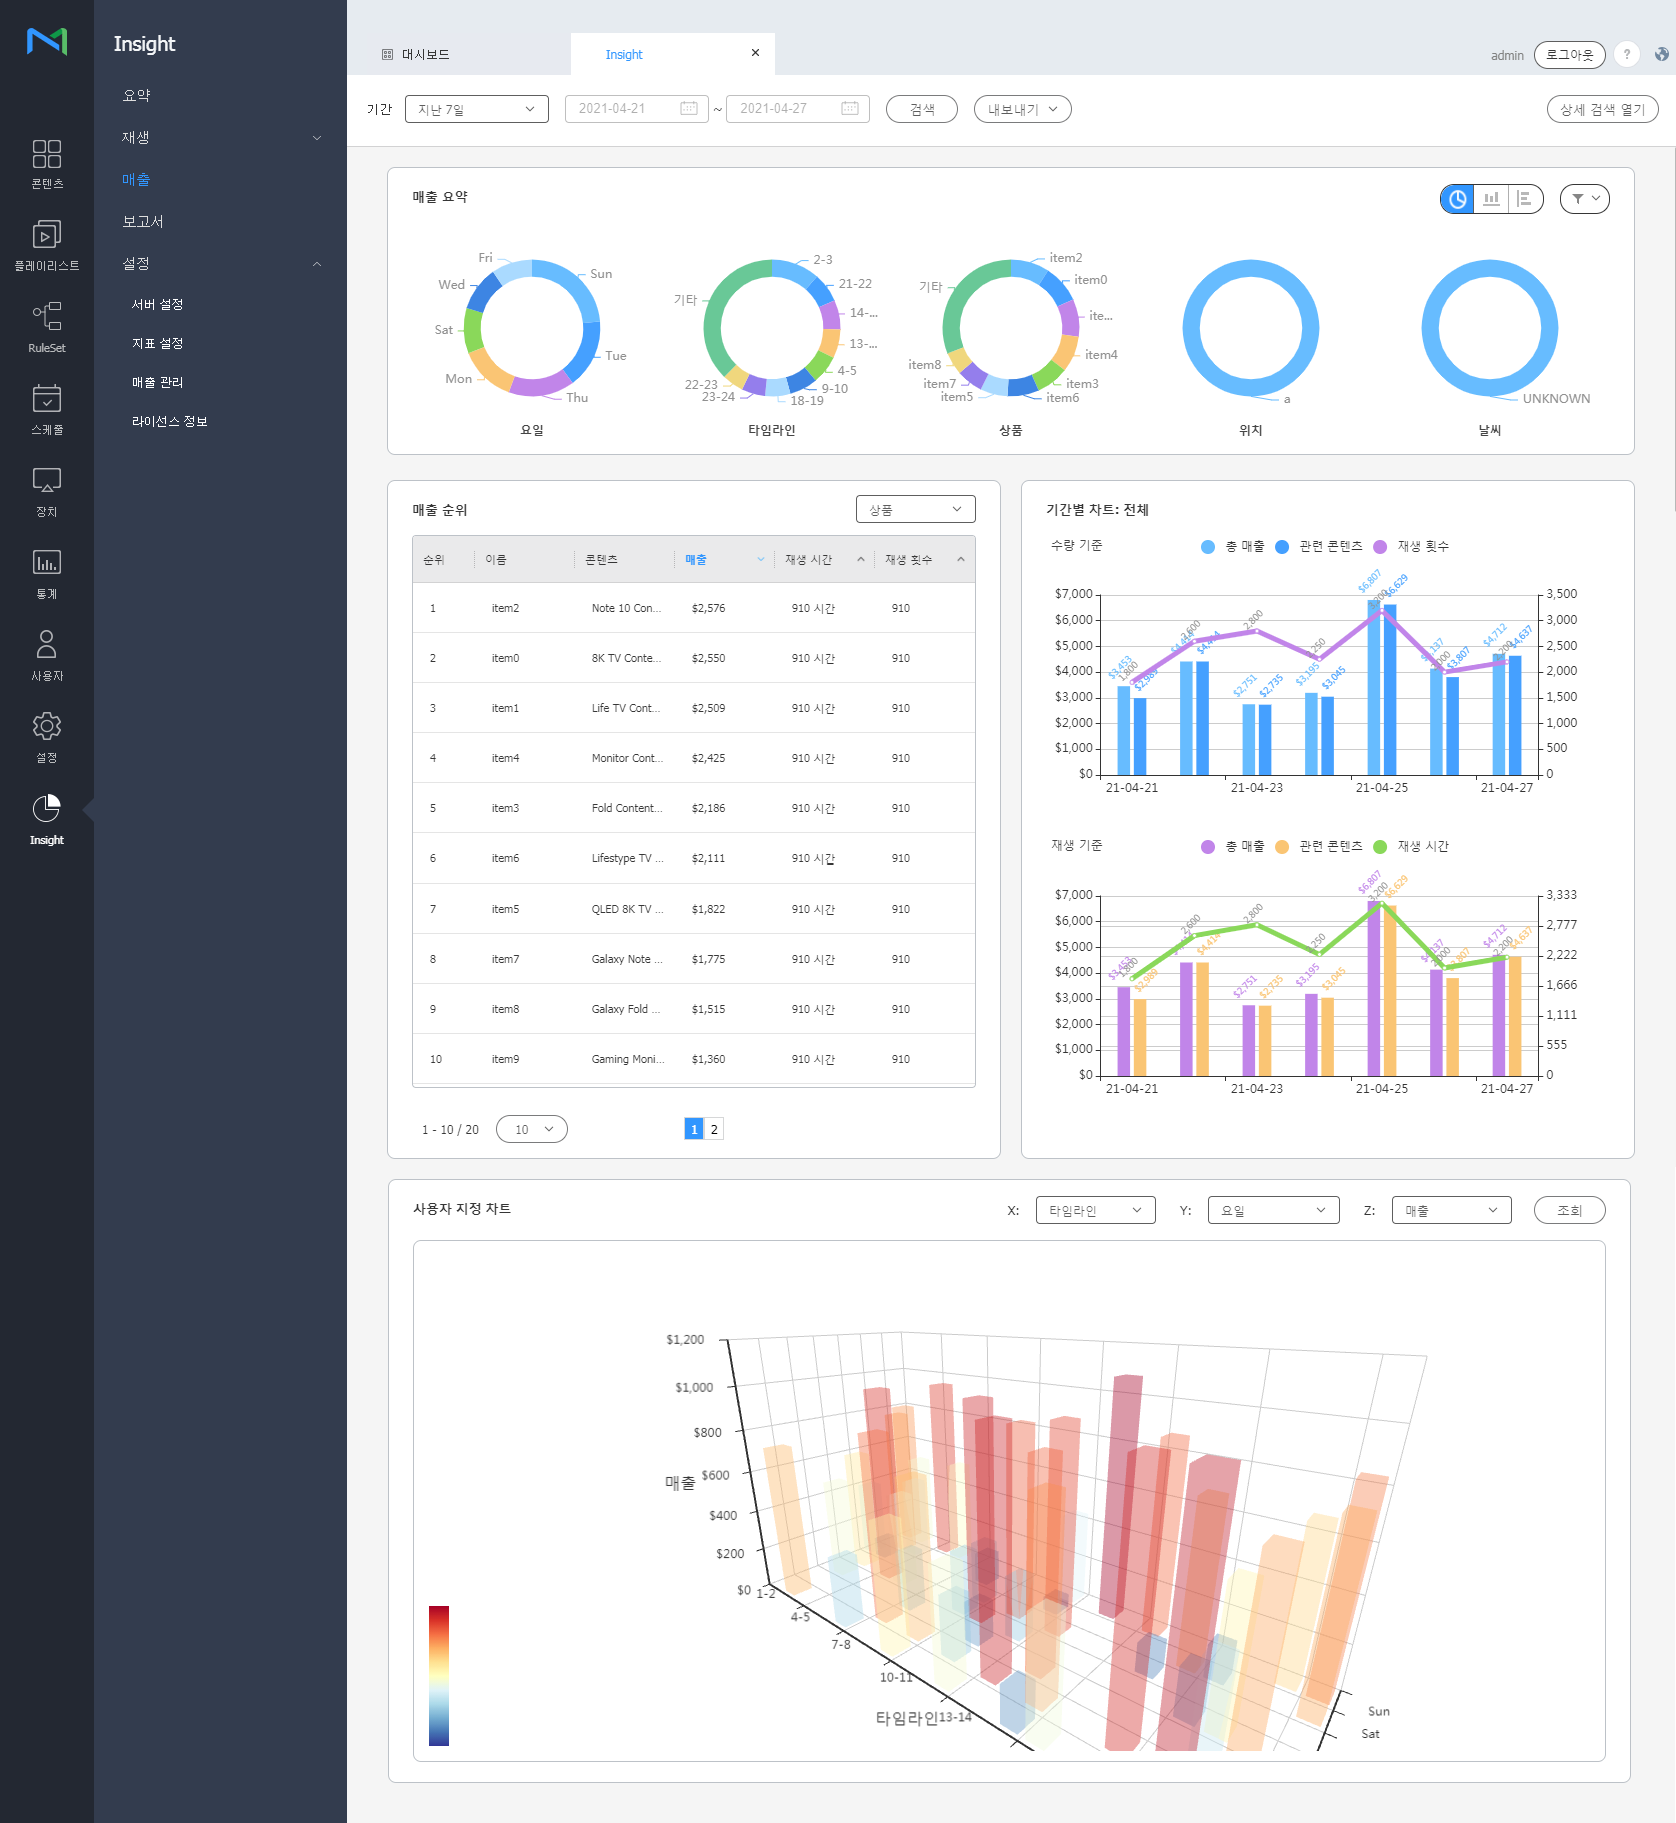Switch sales summary to horizontal bar view
Screen dimensions: 1676x1823
(1524, 199)
